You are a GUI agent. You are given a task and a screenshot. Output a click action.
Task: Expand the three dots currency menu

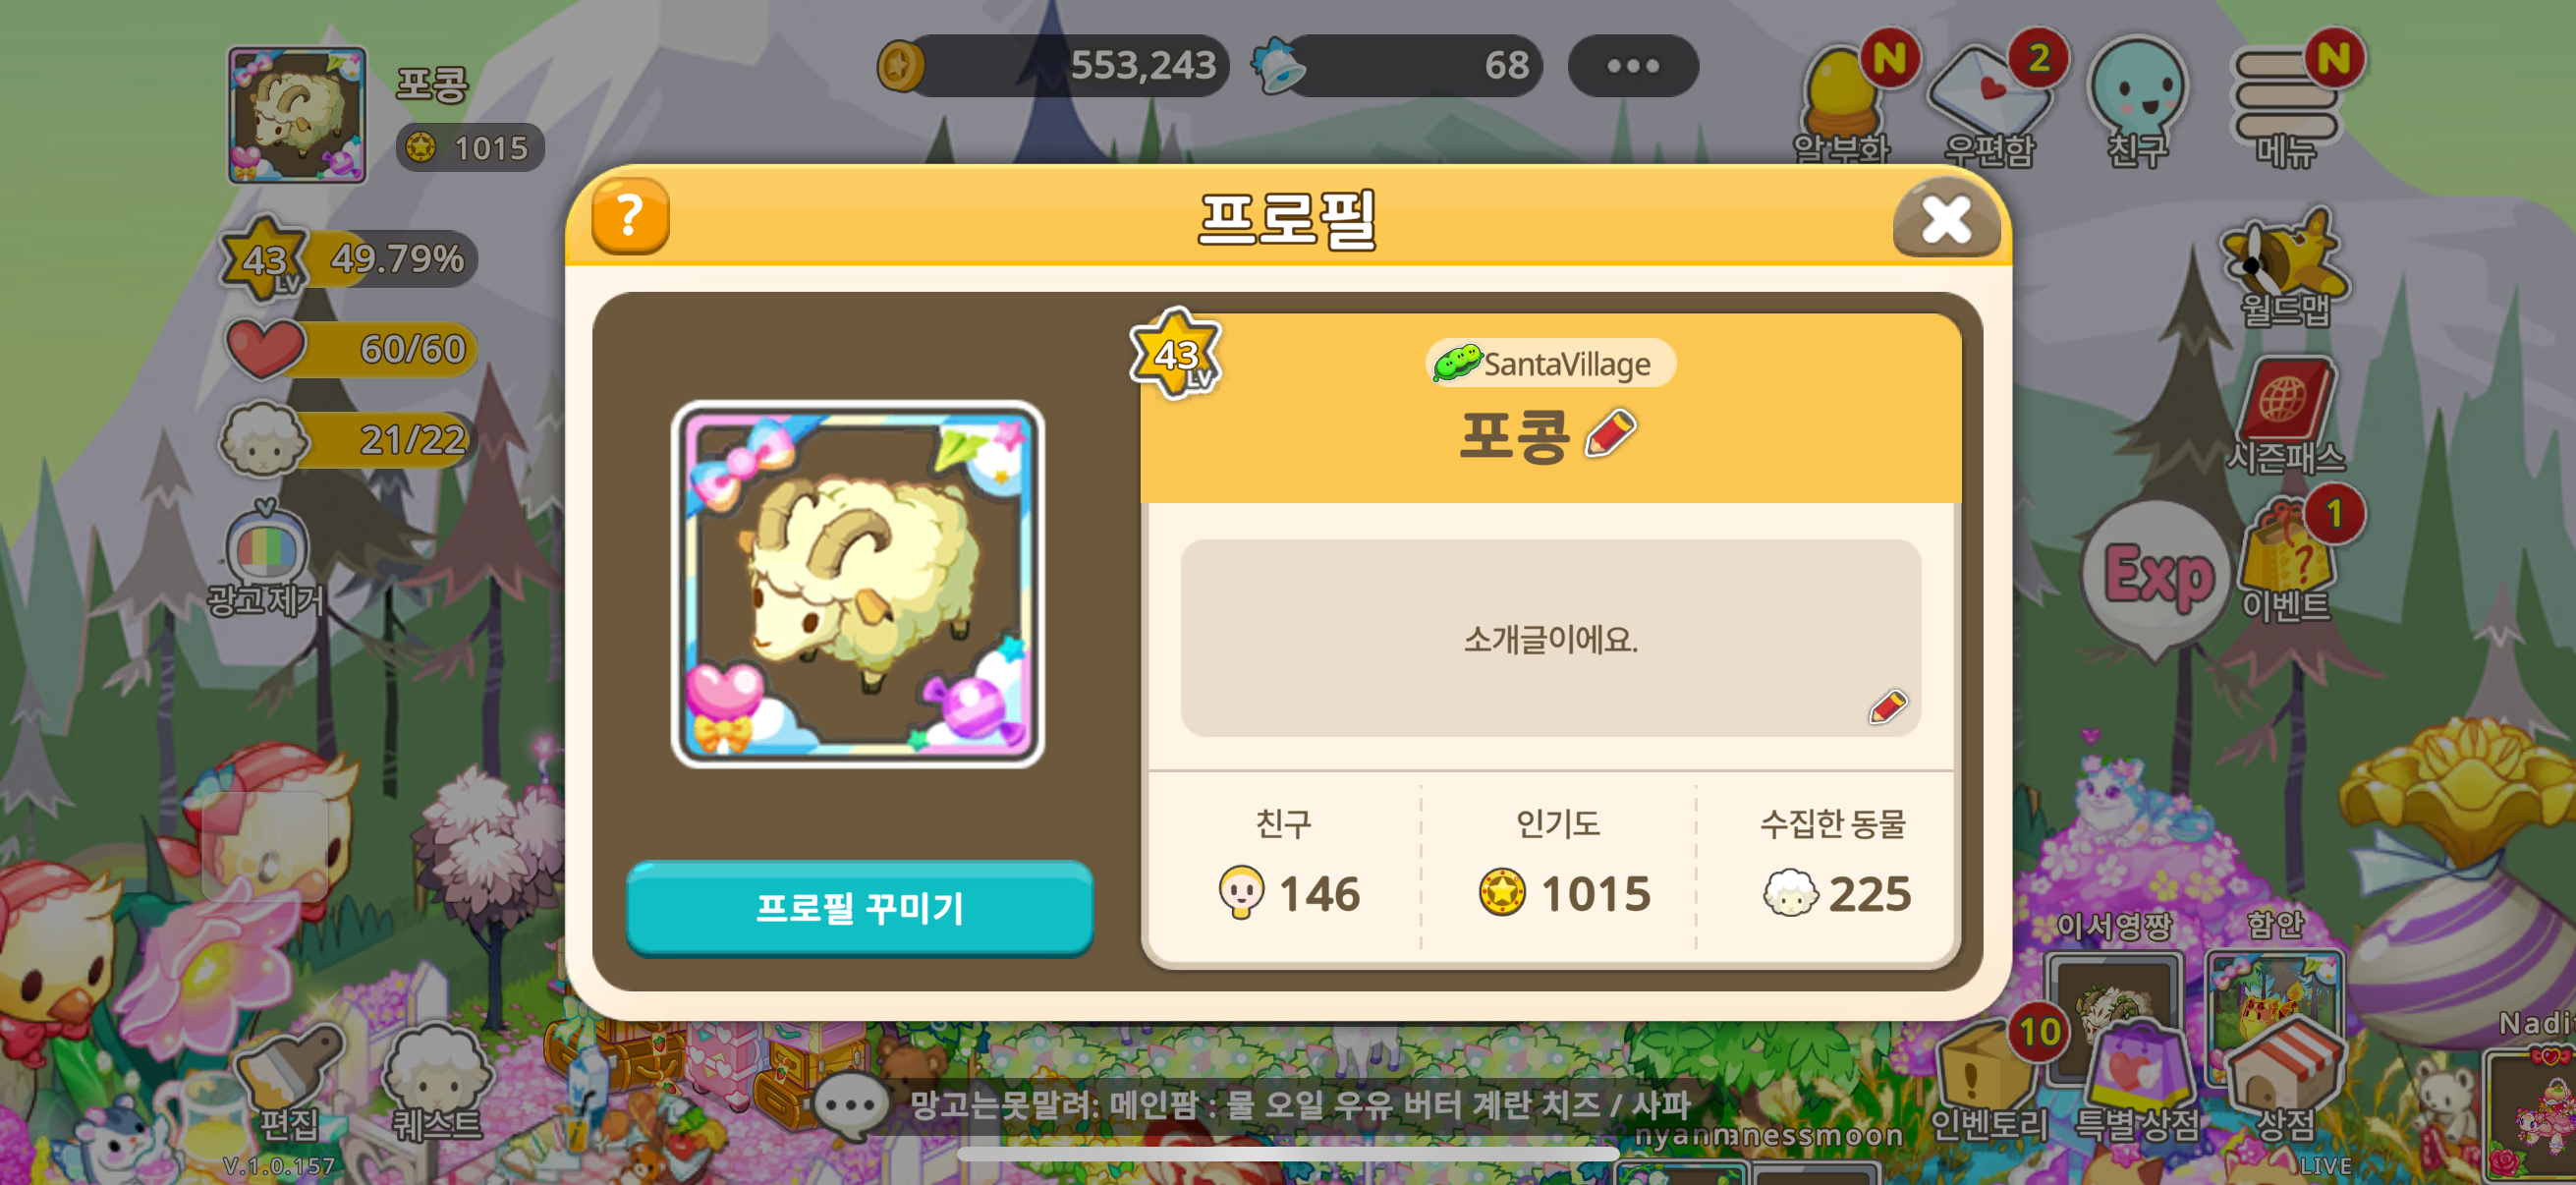(1632, 66)
